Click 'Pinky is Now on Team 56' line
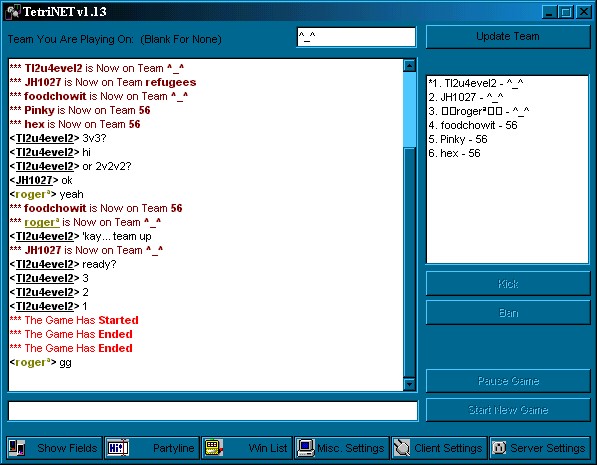This screenshot has height=465, width=597. pyautogui.click(x=80, y=110)
